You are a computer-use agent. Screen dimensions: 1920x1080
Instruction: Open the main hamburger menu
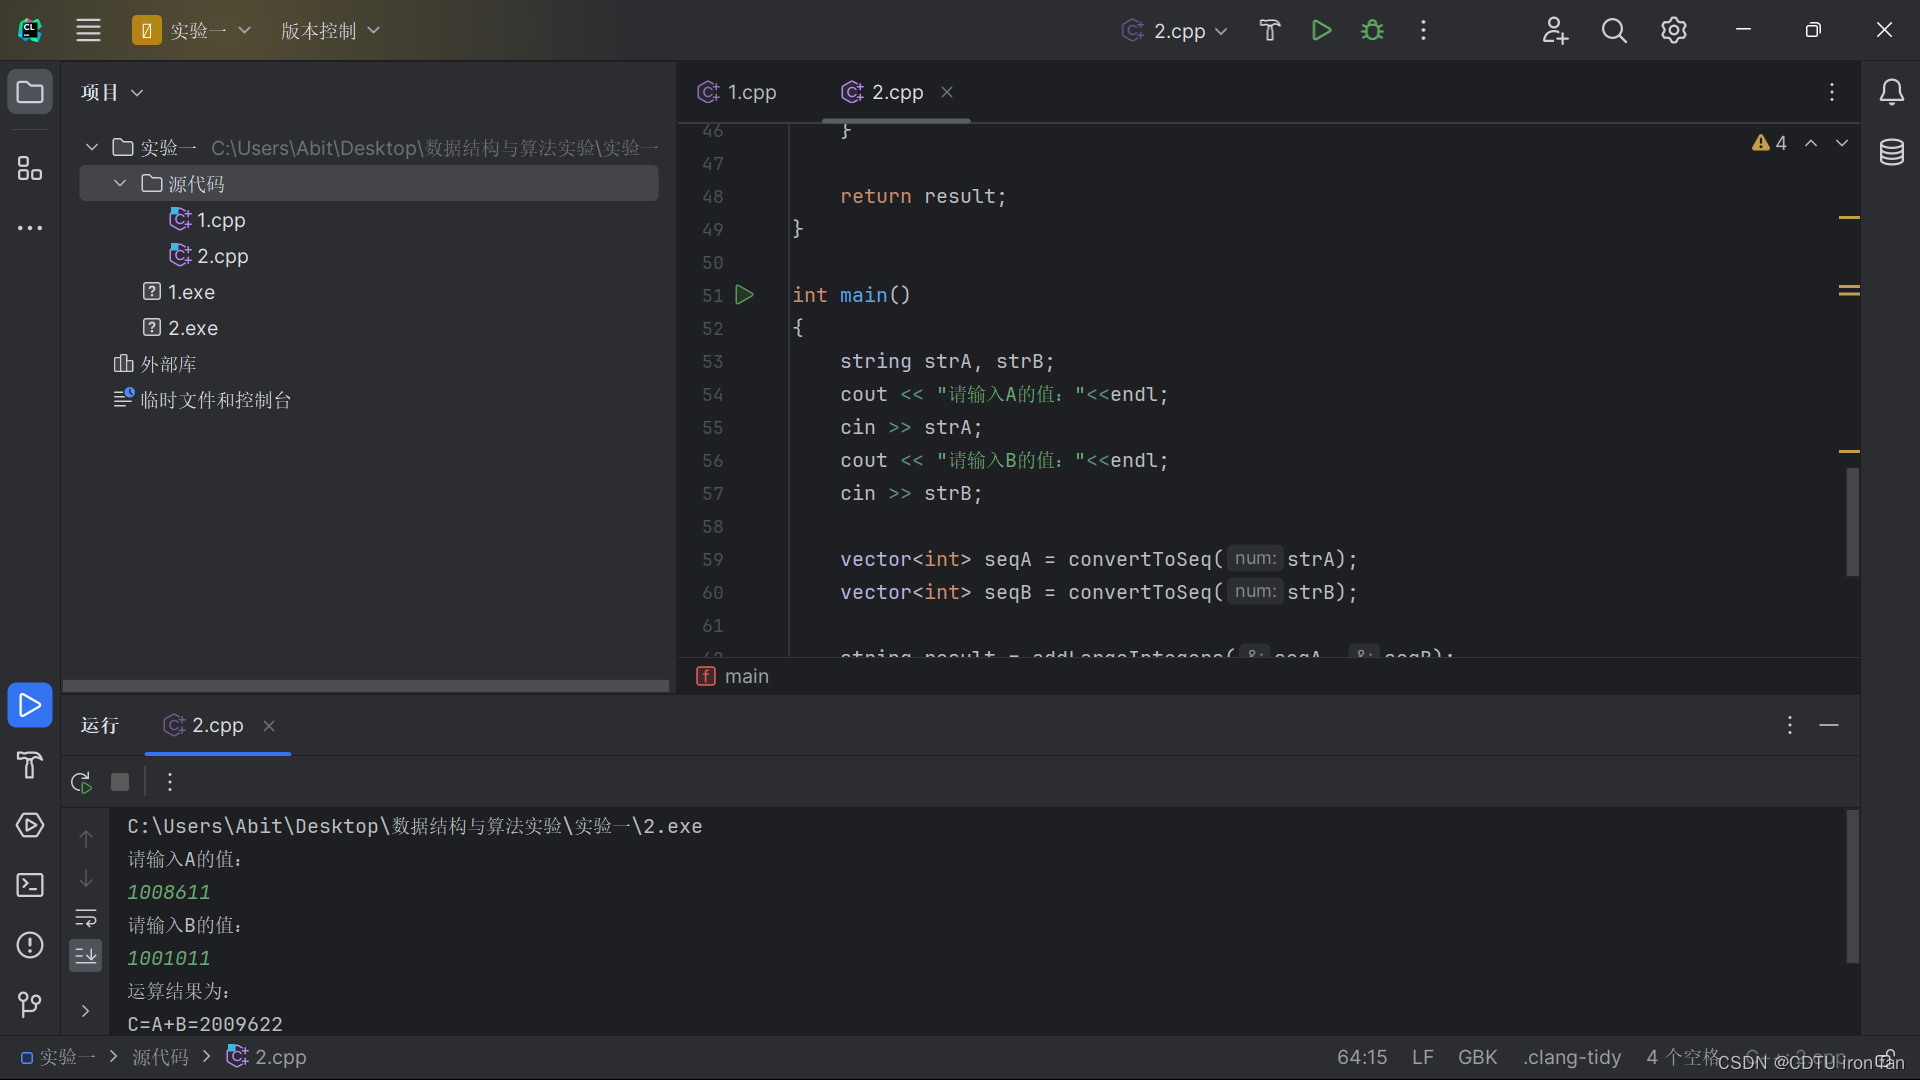(x=88, y=30)
